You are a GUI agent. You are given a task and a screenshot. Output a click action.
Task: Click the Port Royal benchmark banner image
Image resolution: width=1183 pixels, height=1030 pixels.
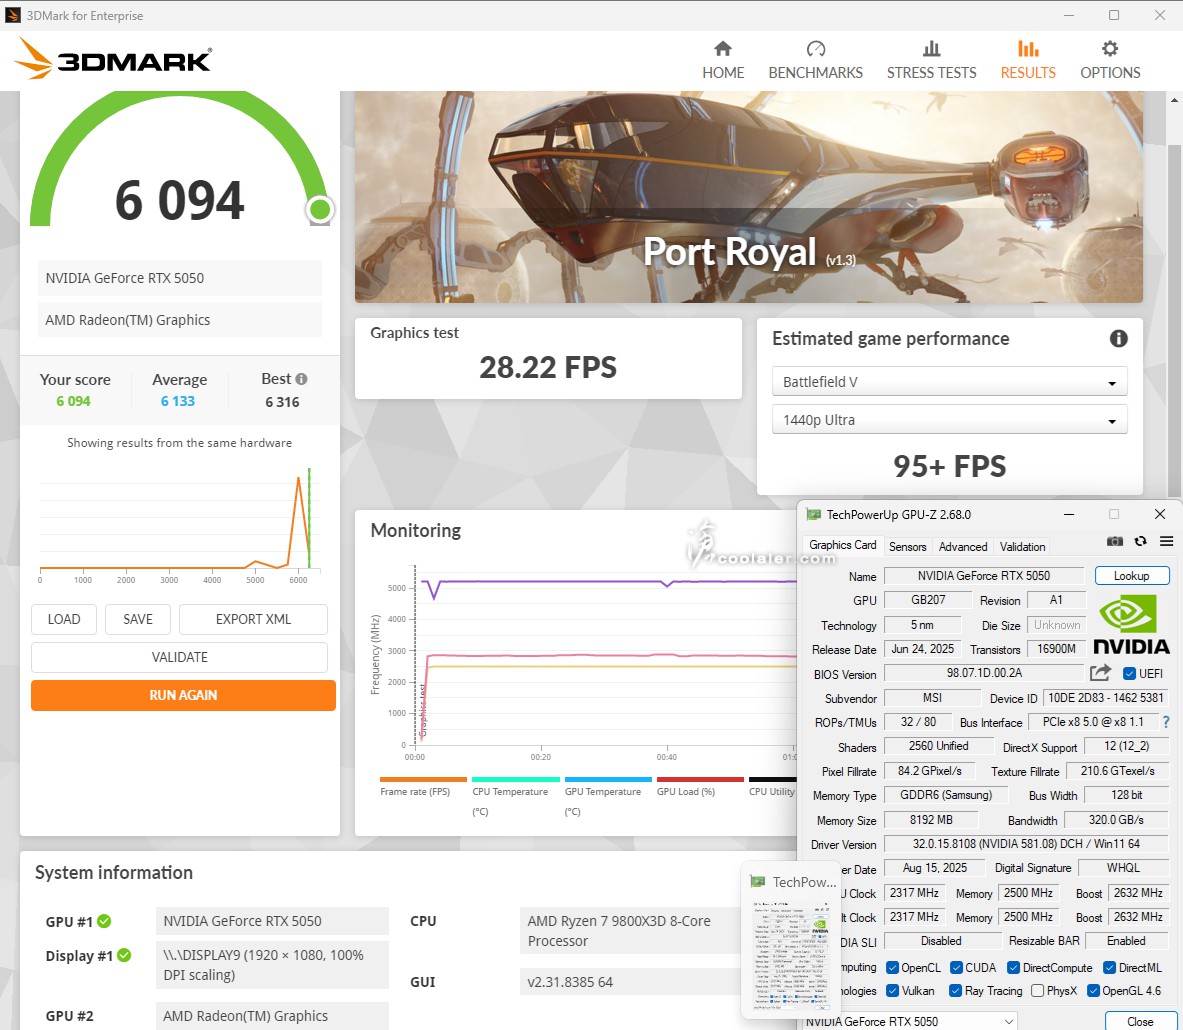coord(748,197)
